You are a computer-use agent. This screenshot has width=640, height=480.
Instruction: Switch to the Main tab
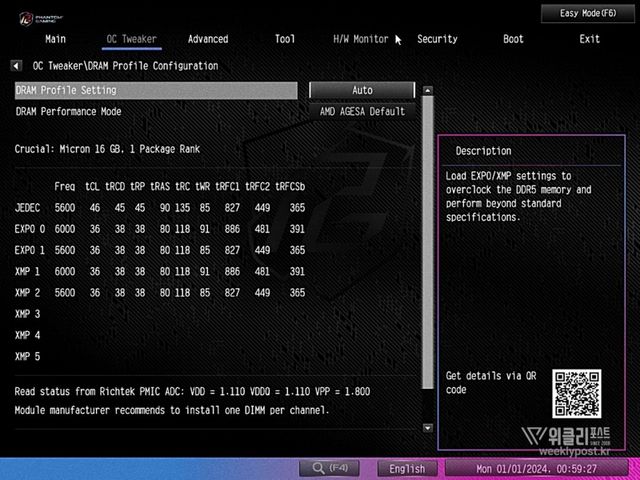tap(56, 39)
